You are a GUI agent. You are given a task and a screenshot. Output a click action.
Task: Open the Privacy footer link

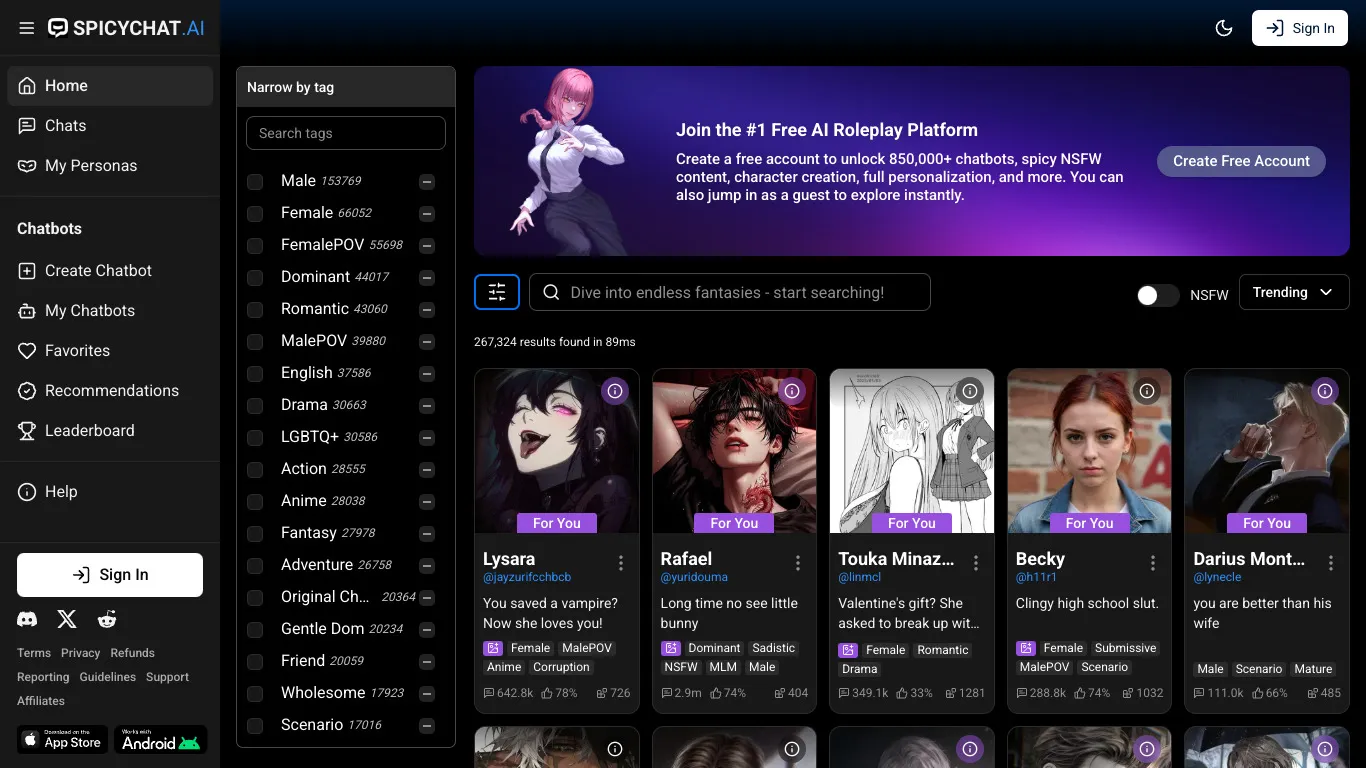point(81,653)
